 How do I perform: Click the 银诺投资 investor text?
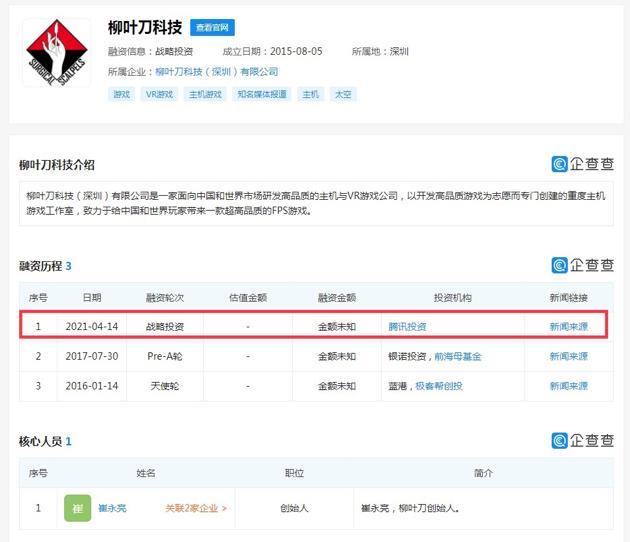[x=407, y=356]
